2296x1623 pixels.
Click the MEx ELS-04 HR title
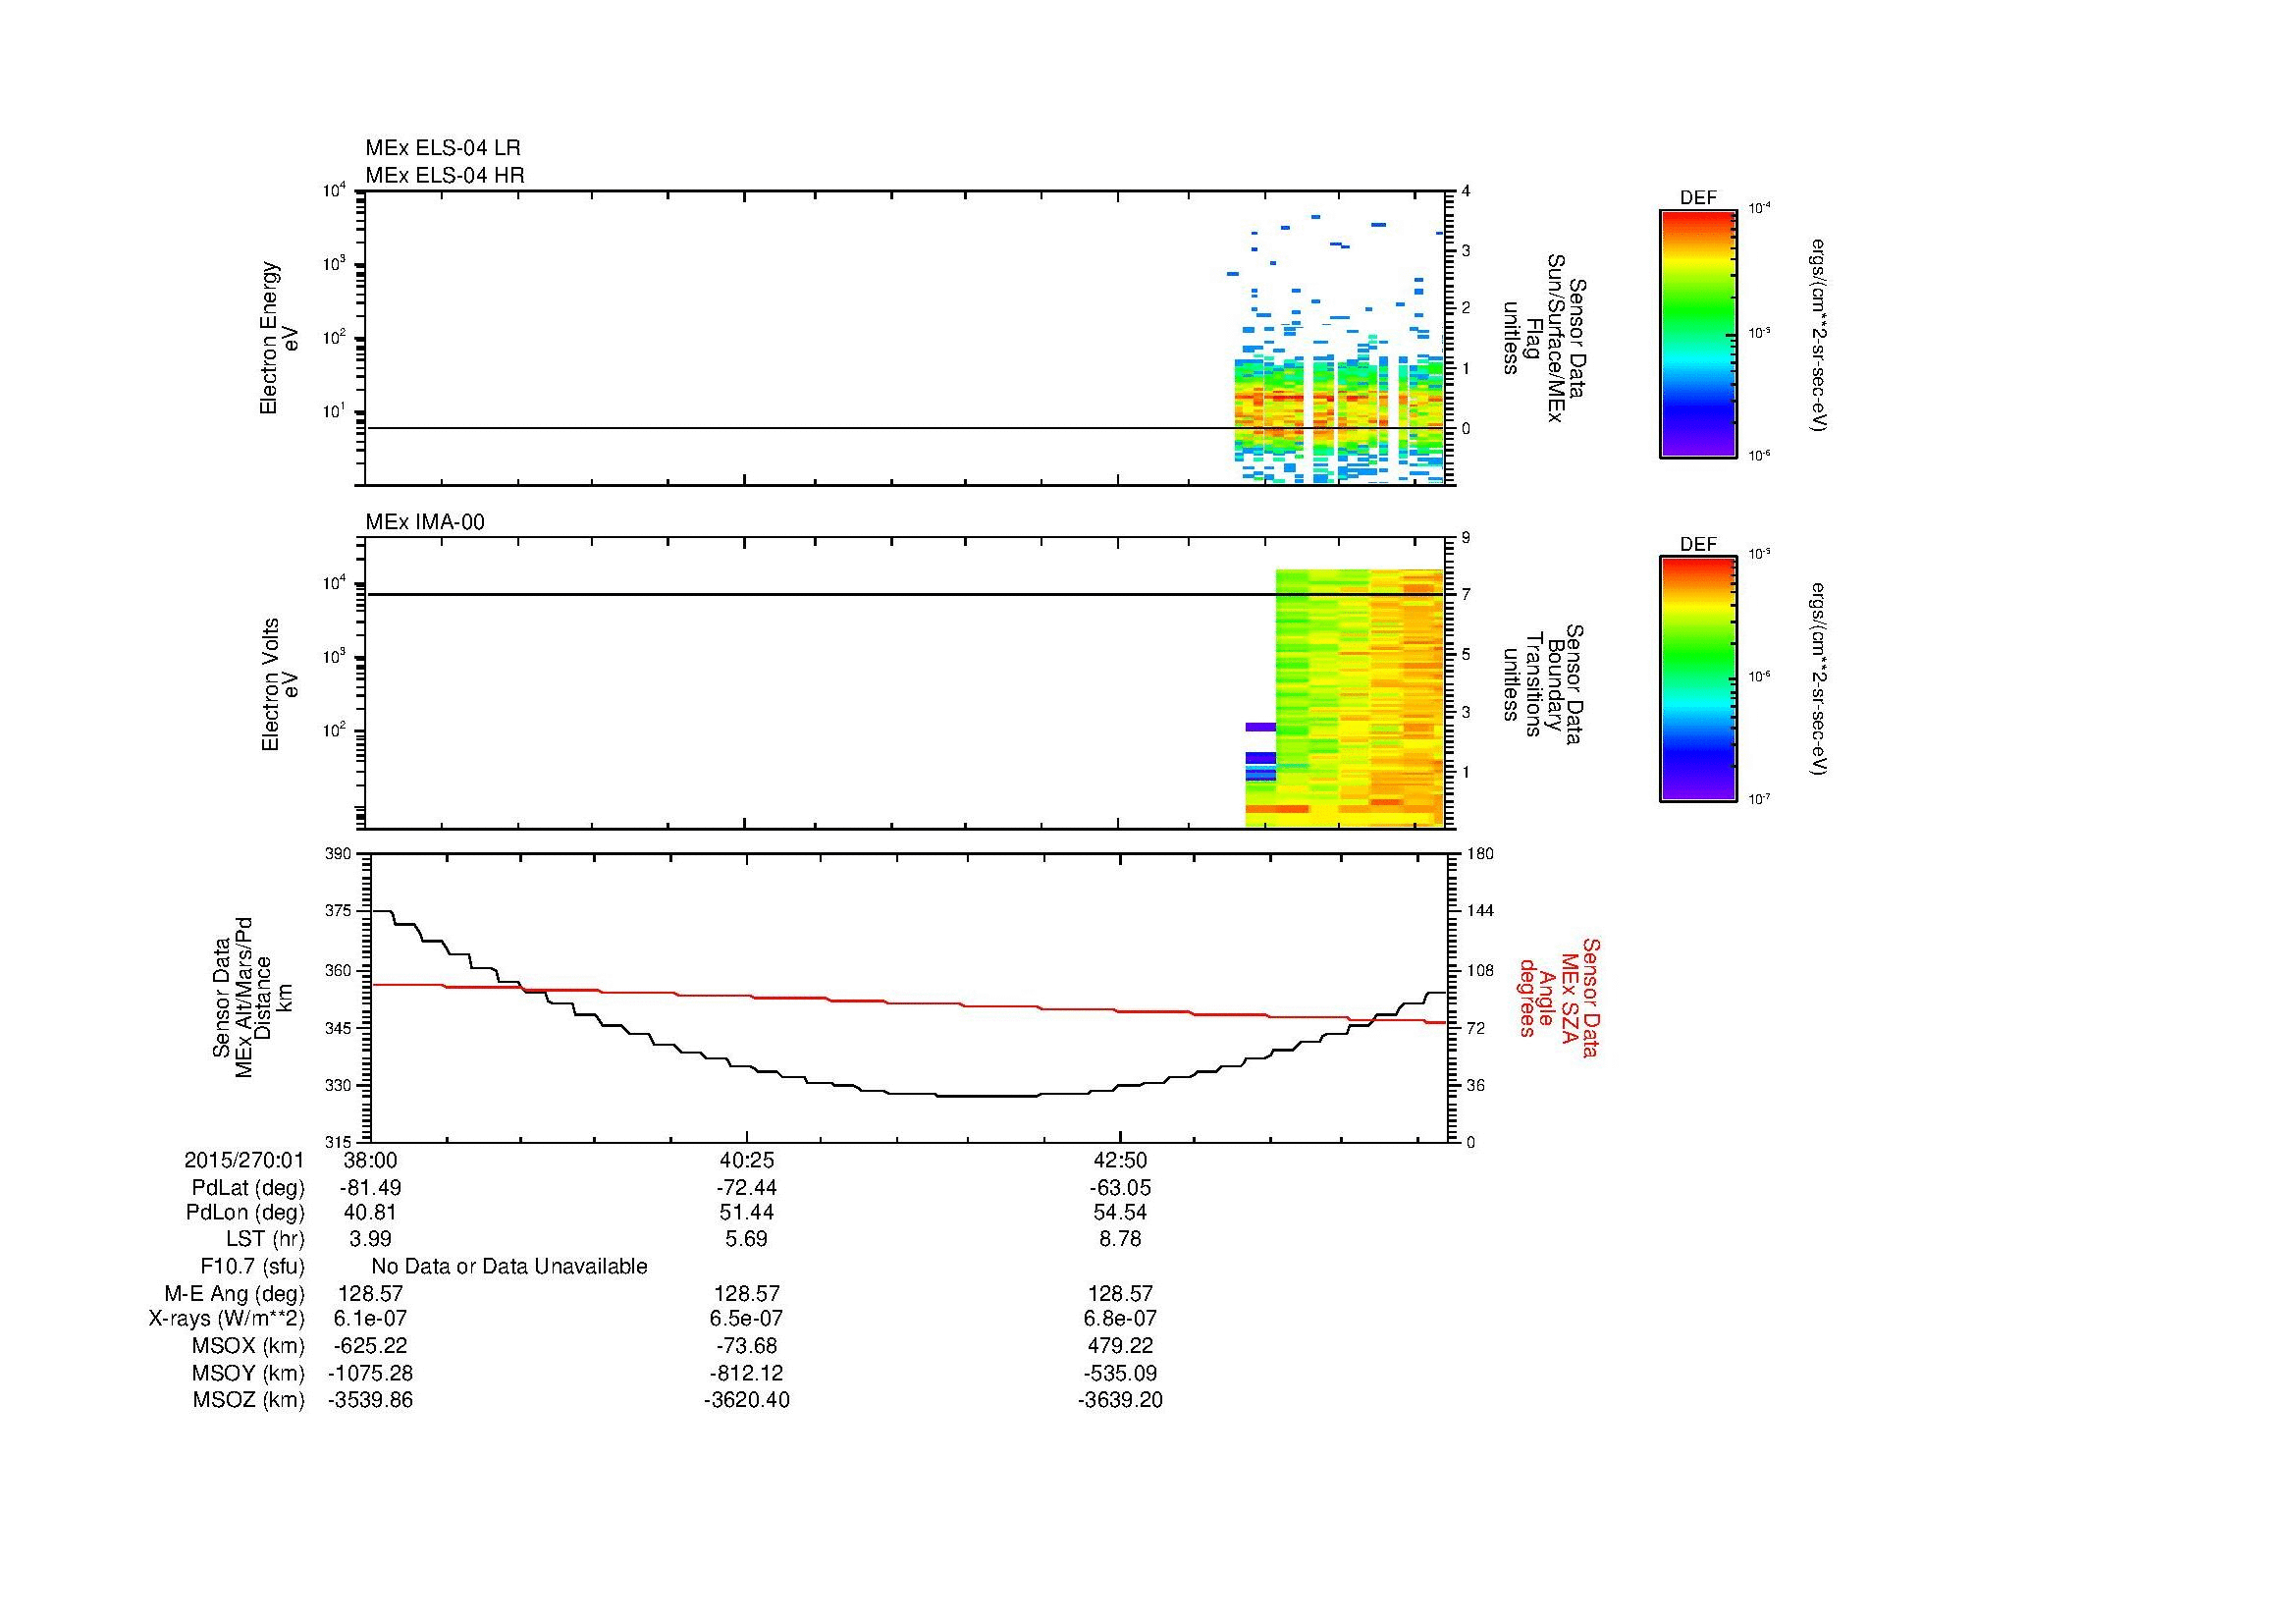pyautogui.click(x=445, y=175)
